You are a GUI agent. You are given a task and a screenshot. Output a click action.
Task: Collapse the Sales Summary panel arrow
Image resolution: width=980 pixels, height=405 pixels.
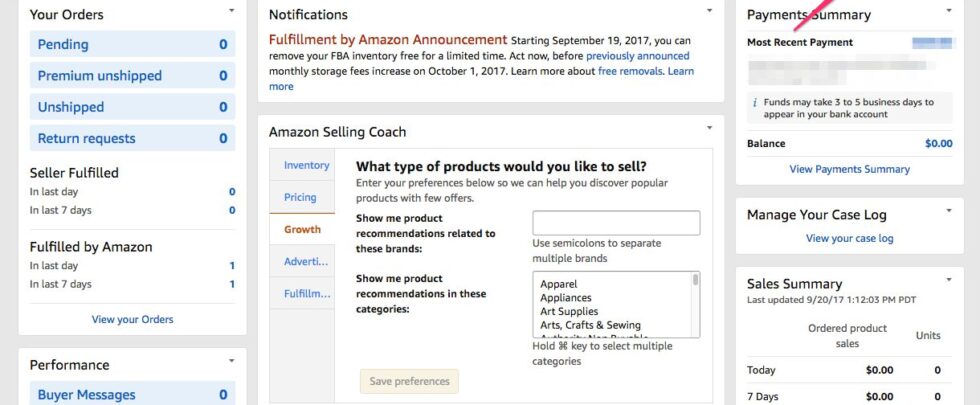coord(949,280)
